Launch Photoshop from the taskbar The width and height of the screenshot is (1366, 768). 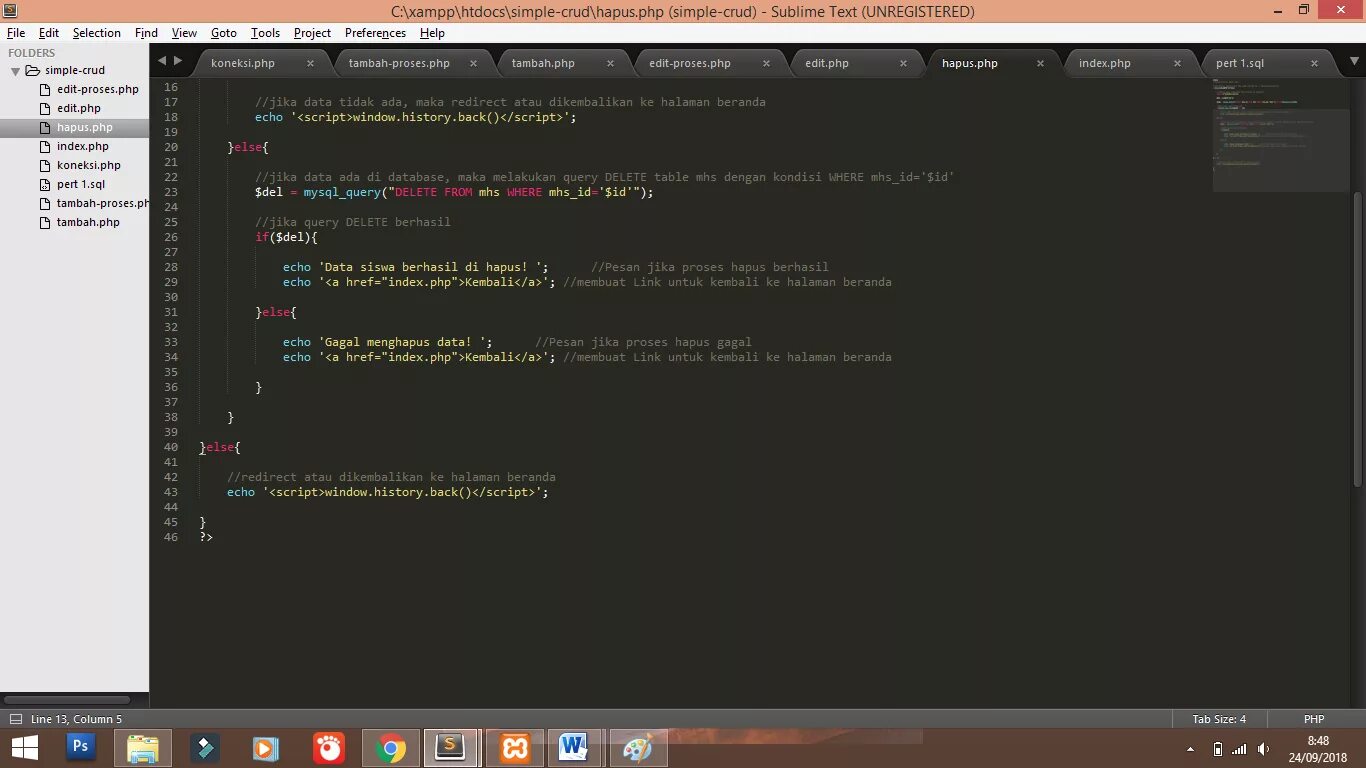[x=81, y=747]
